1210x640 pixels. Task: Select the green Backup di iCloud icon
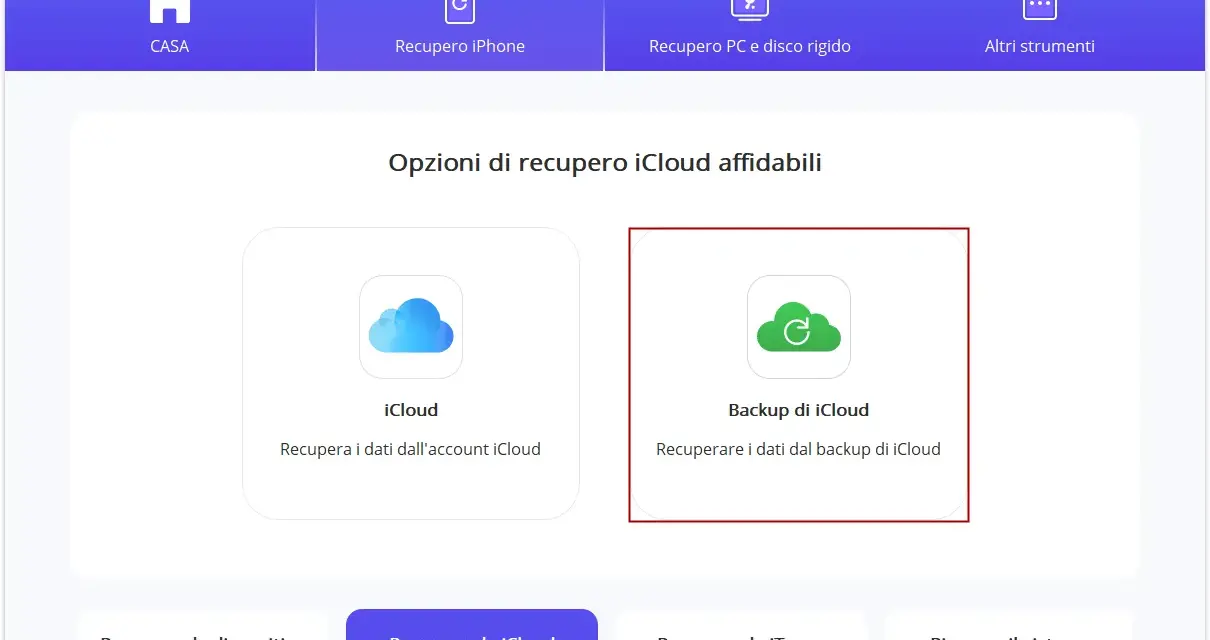click(799, 327)
